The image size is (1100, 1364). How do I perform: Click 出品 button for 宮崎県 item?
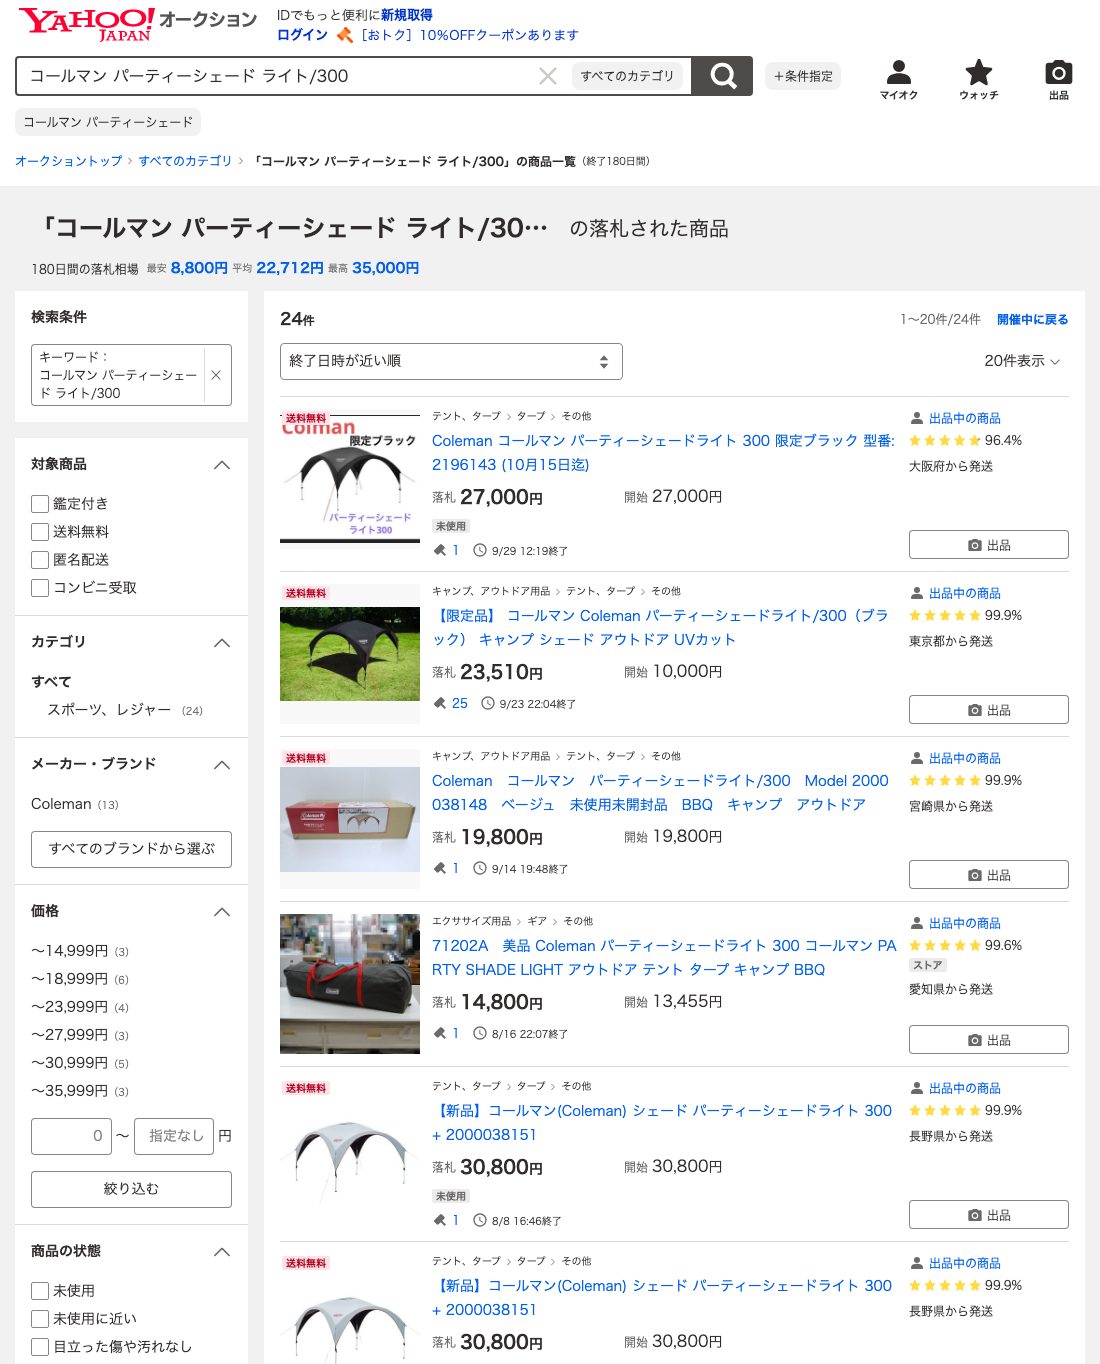[988, 875]
